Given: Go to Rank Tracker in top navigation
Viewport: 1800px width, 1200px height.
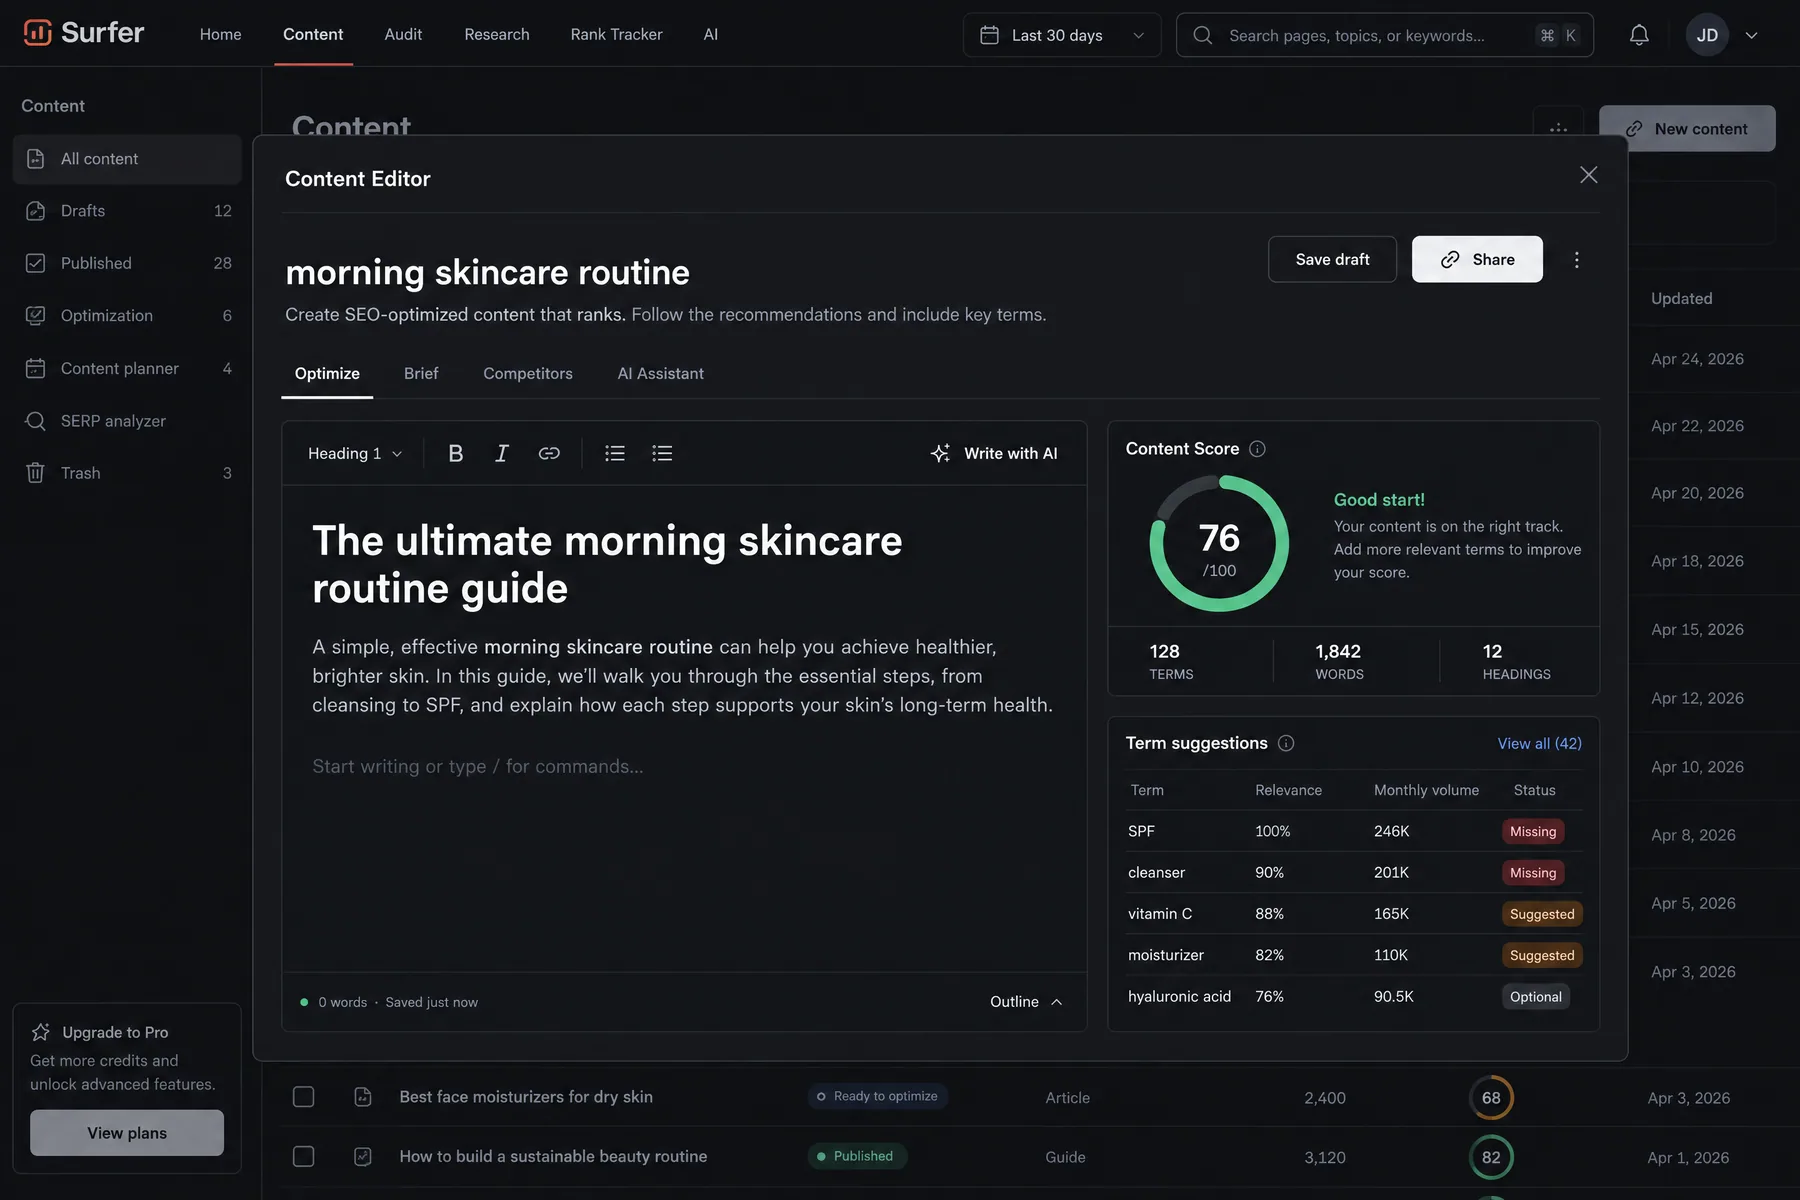Looking at the screenshot, I should (616, 34).
